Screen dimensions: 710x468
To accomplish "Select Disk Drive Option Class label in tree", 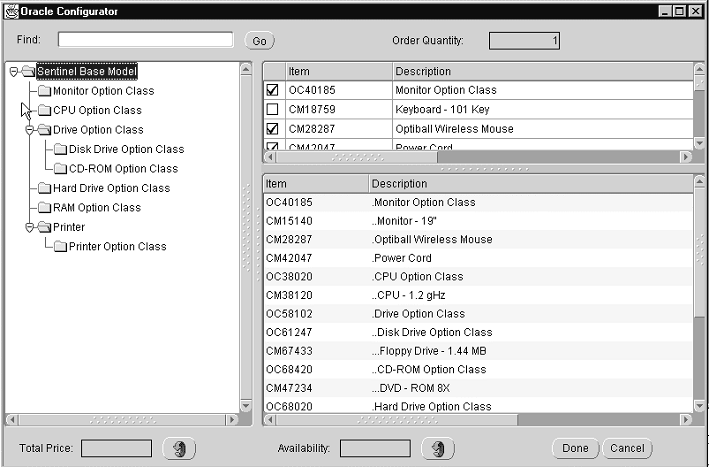I will [x=126, y=149].
